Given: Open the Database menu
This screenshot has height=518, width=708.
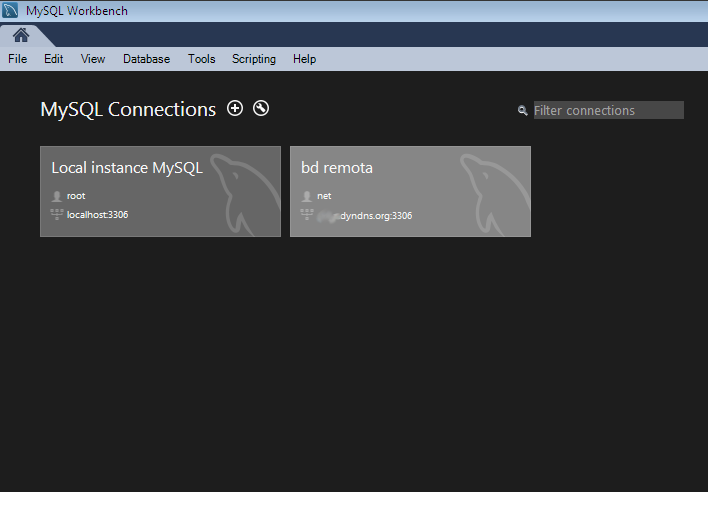Looking at the screenshot, I should (146, 59).
